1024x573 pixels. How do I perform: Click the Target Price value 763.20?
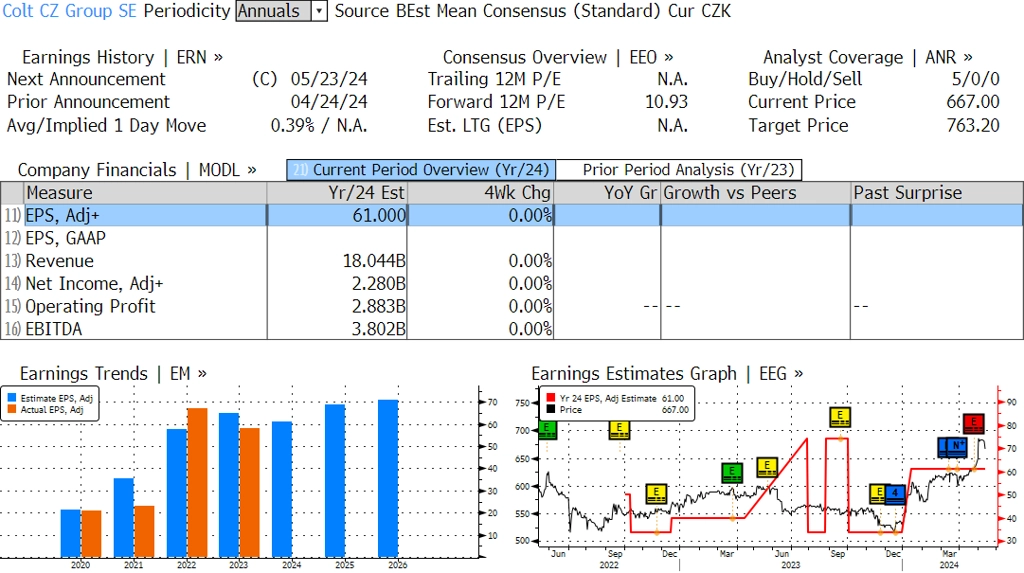coord(973,125)
